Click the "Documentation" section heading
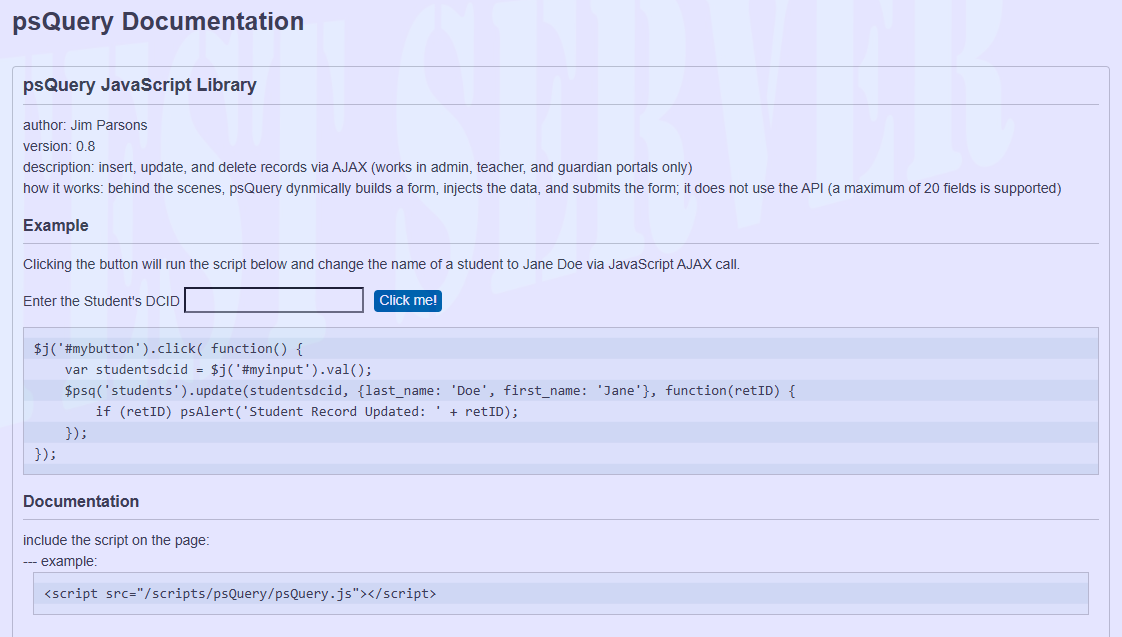Screen dimensions: 1122x637 point(81,502)
